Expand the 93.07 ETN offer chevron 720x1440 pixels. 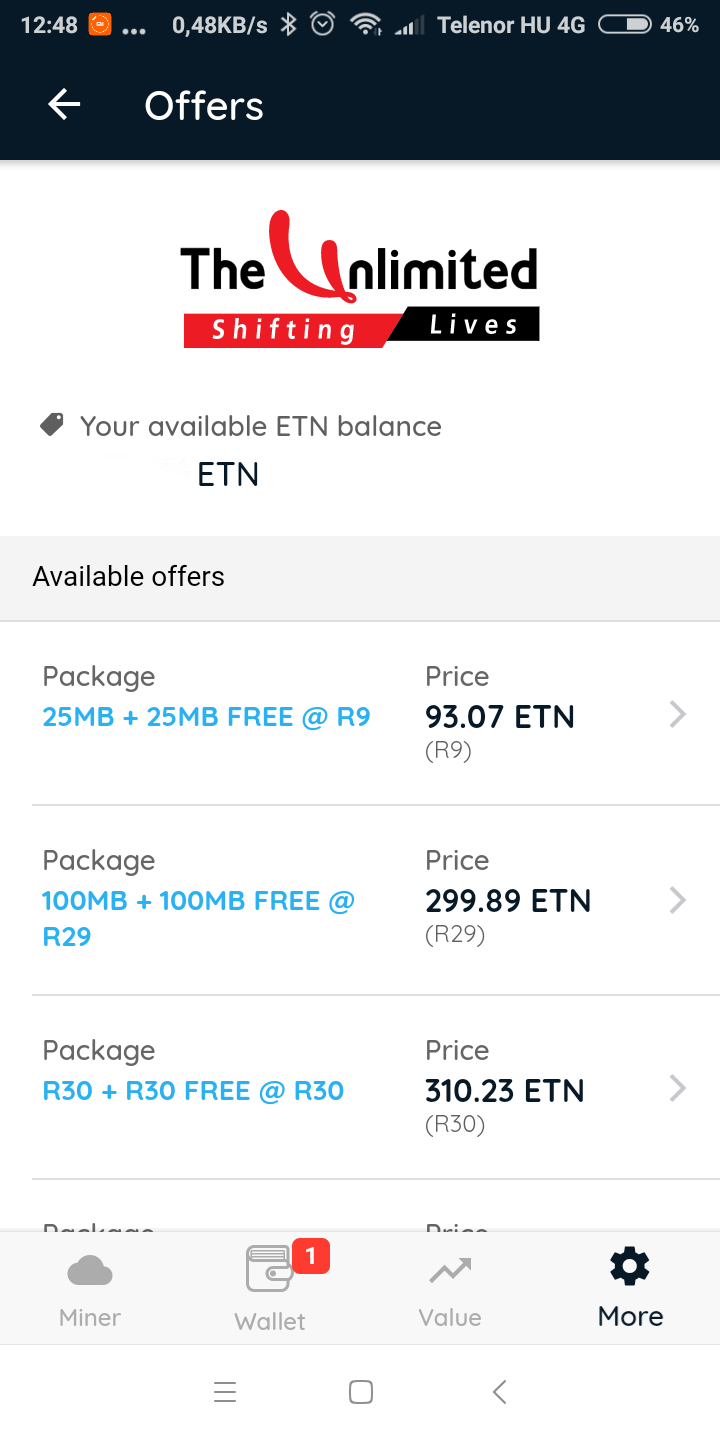(678, 714)
